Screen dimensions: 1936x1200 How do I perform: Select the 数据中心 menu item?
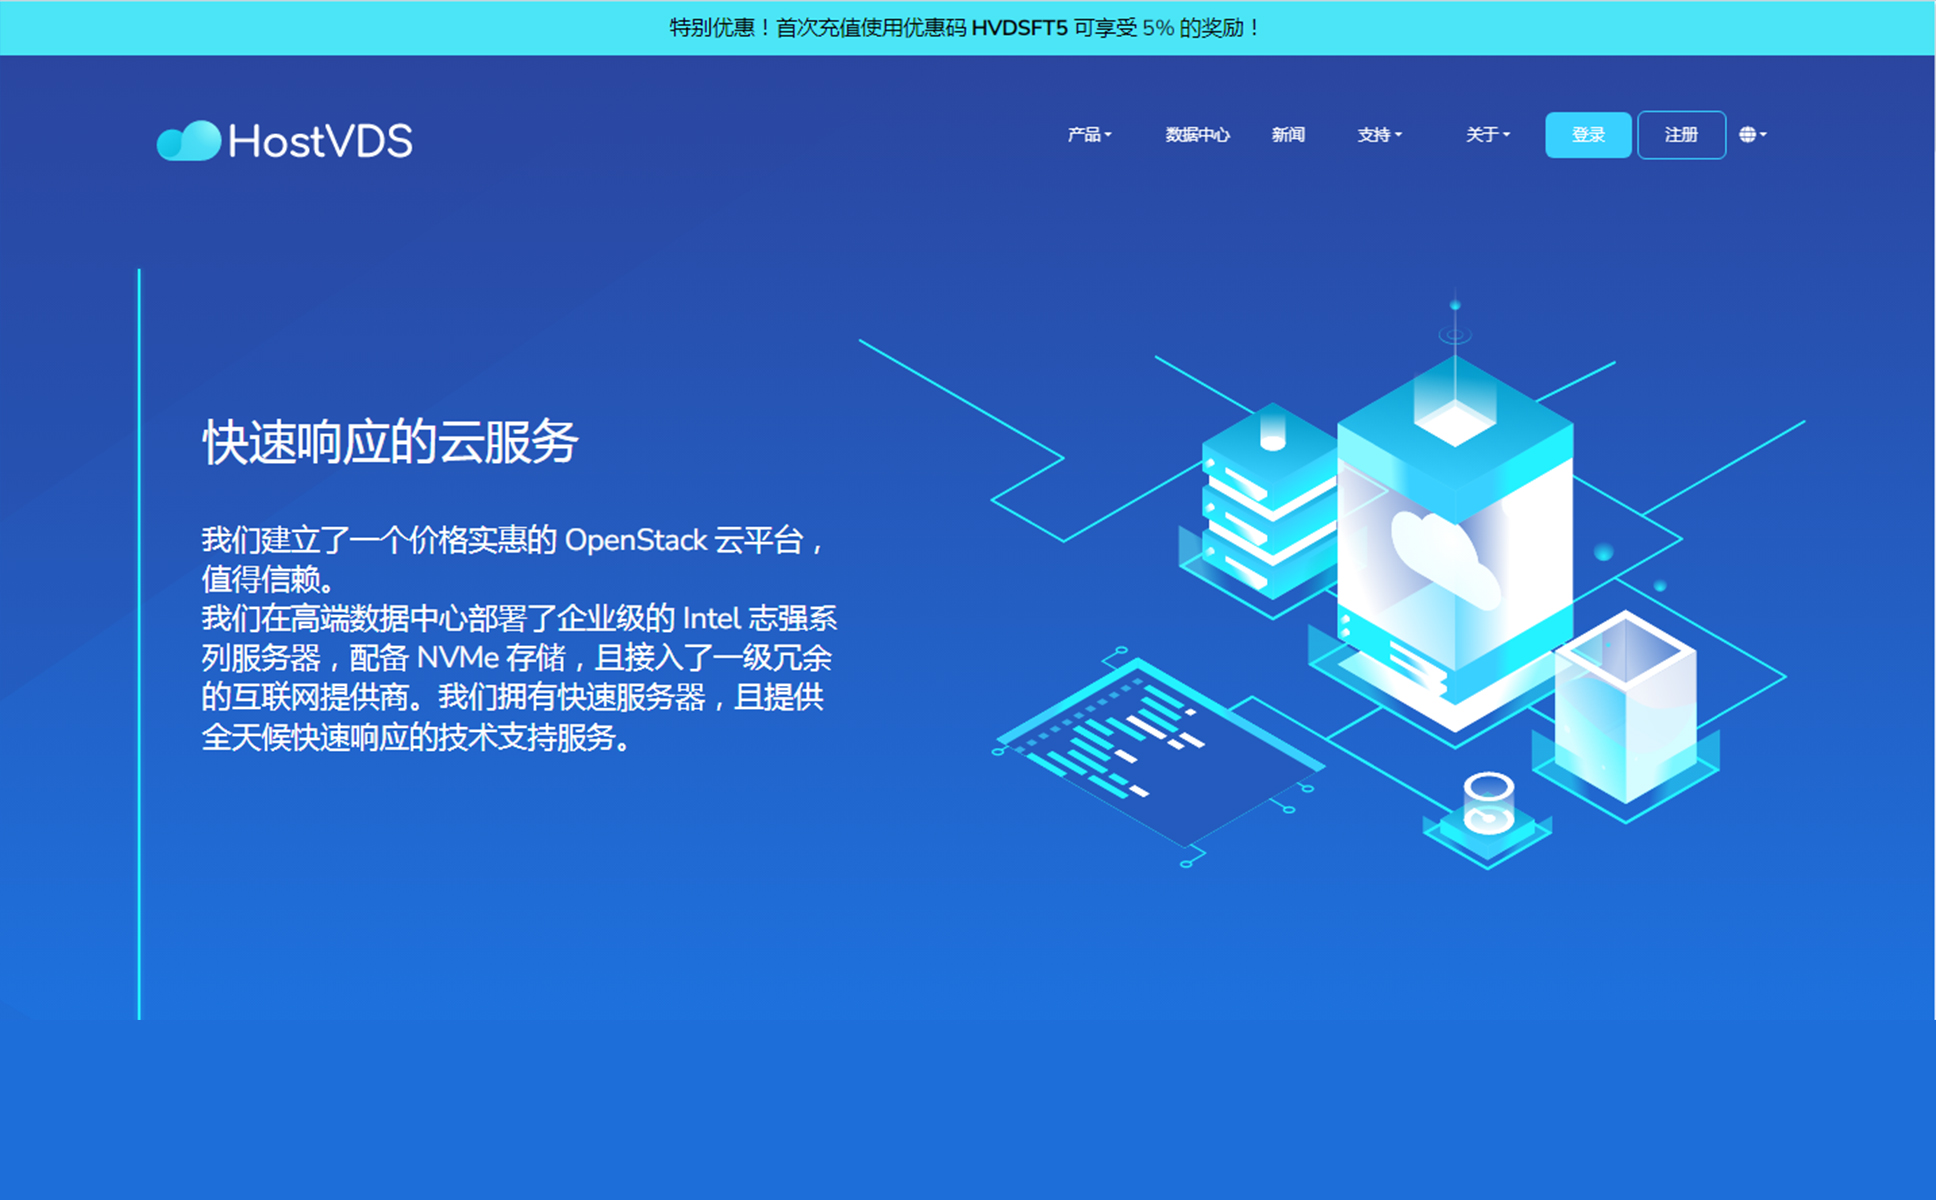[x=1196, y=135]
